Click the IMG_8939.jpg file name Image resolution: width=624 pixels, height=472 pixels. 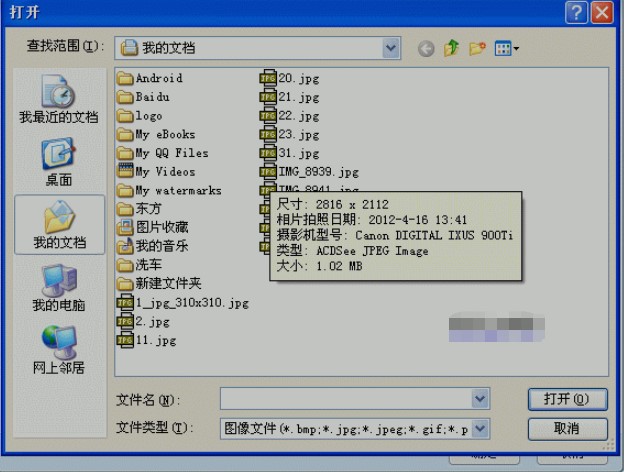pos(318,172)
